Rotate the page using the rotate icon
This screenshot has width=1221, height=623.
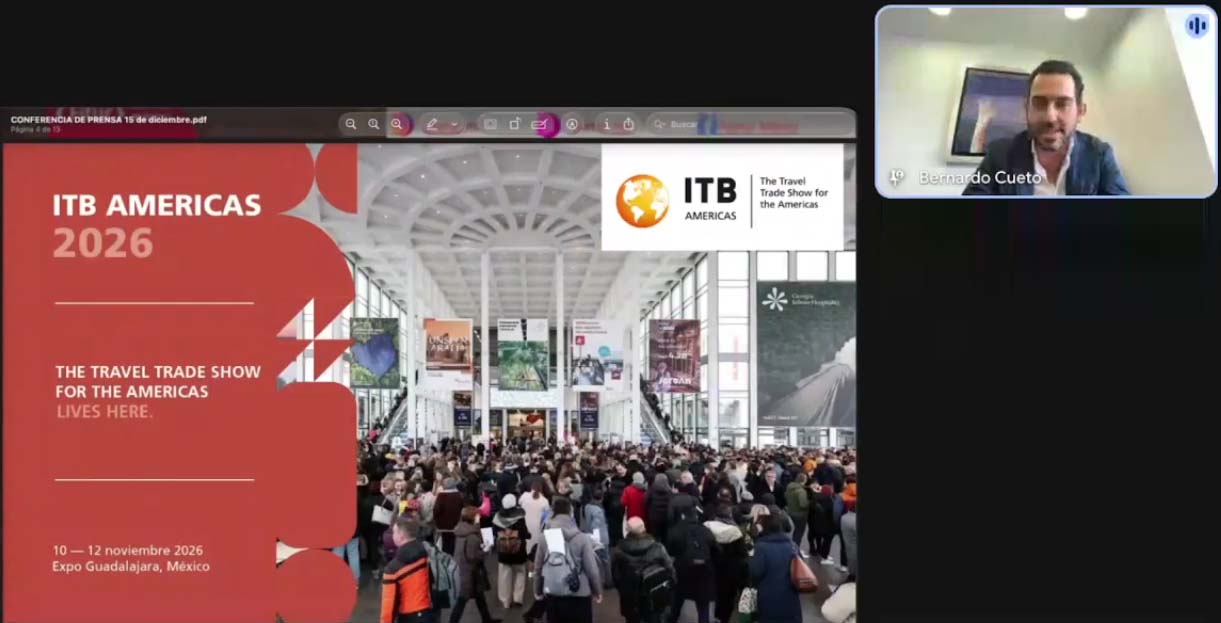click(x=515, y=124)
